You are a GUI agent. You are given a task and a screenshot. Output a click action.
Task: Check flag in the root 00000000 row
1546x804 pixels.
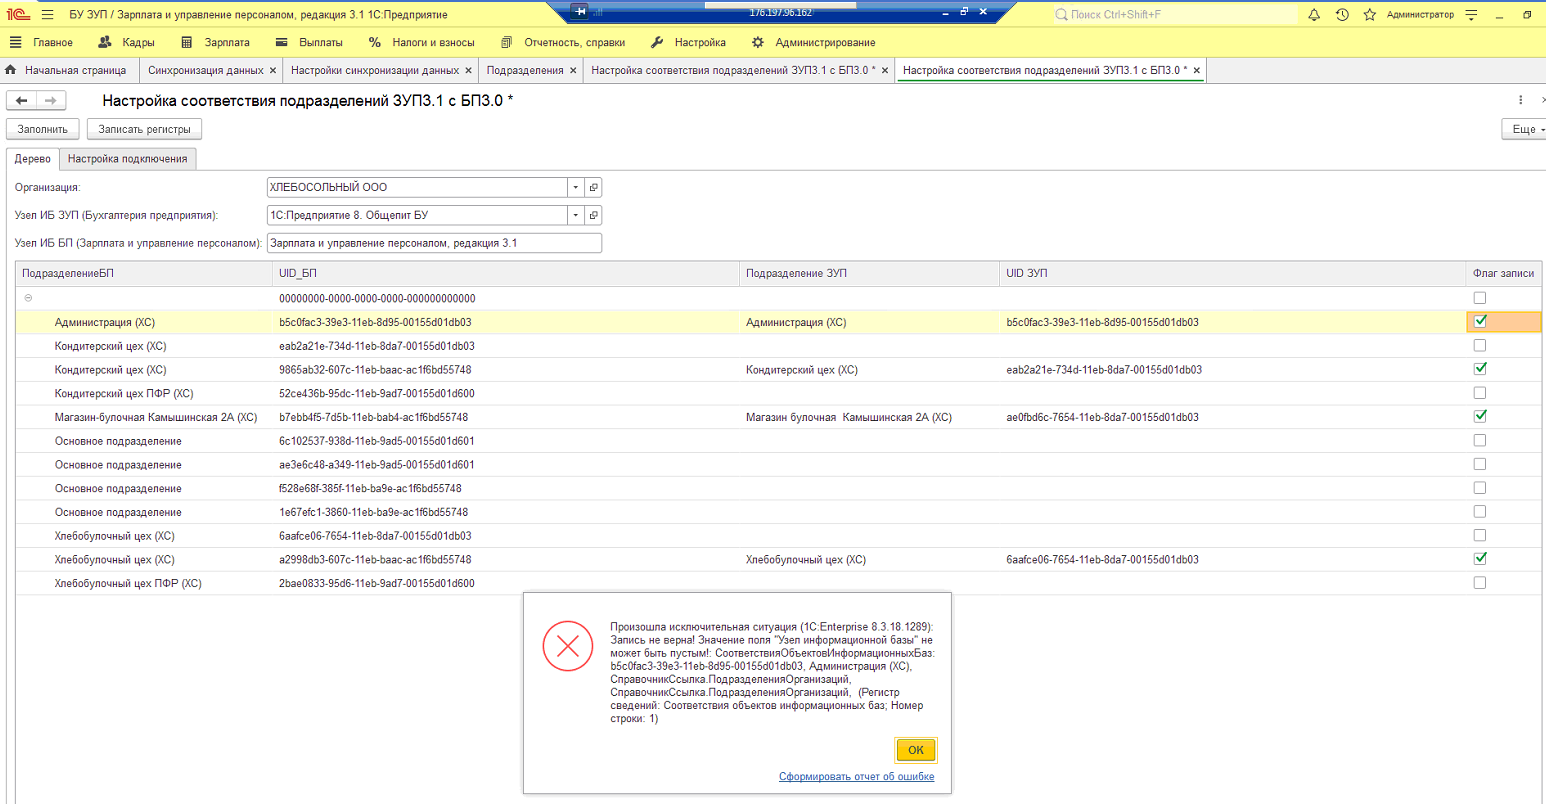(1480, 298)
